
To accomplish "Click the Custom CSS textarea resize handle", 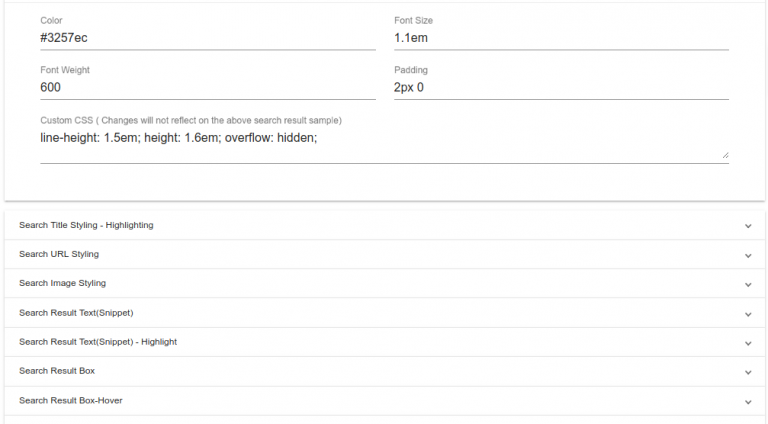I will [x=725, y=155].
